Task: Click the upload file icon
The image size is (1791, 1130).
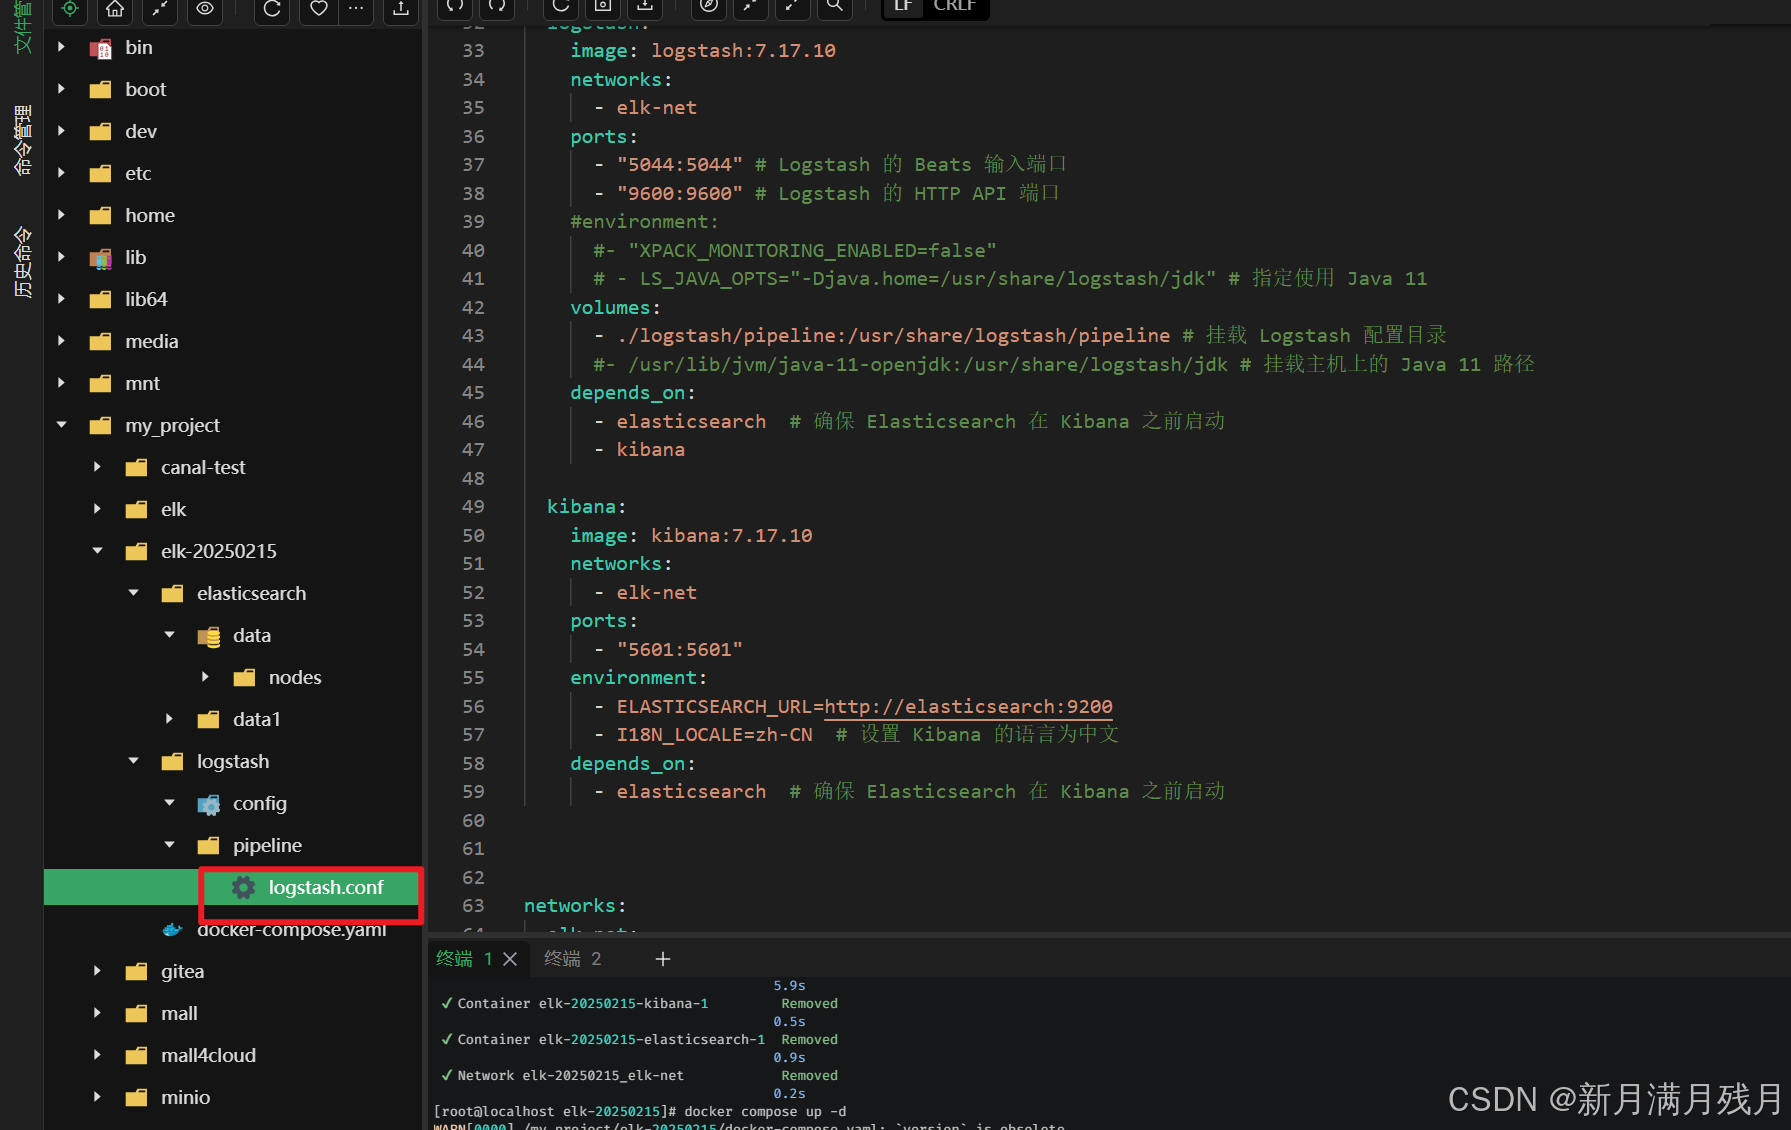Action: (401, 8)
